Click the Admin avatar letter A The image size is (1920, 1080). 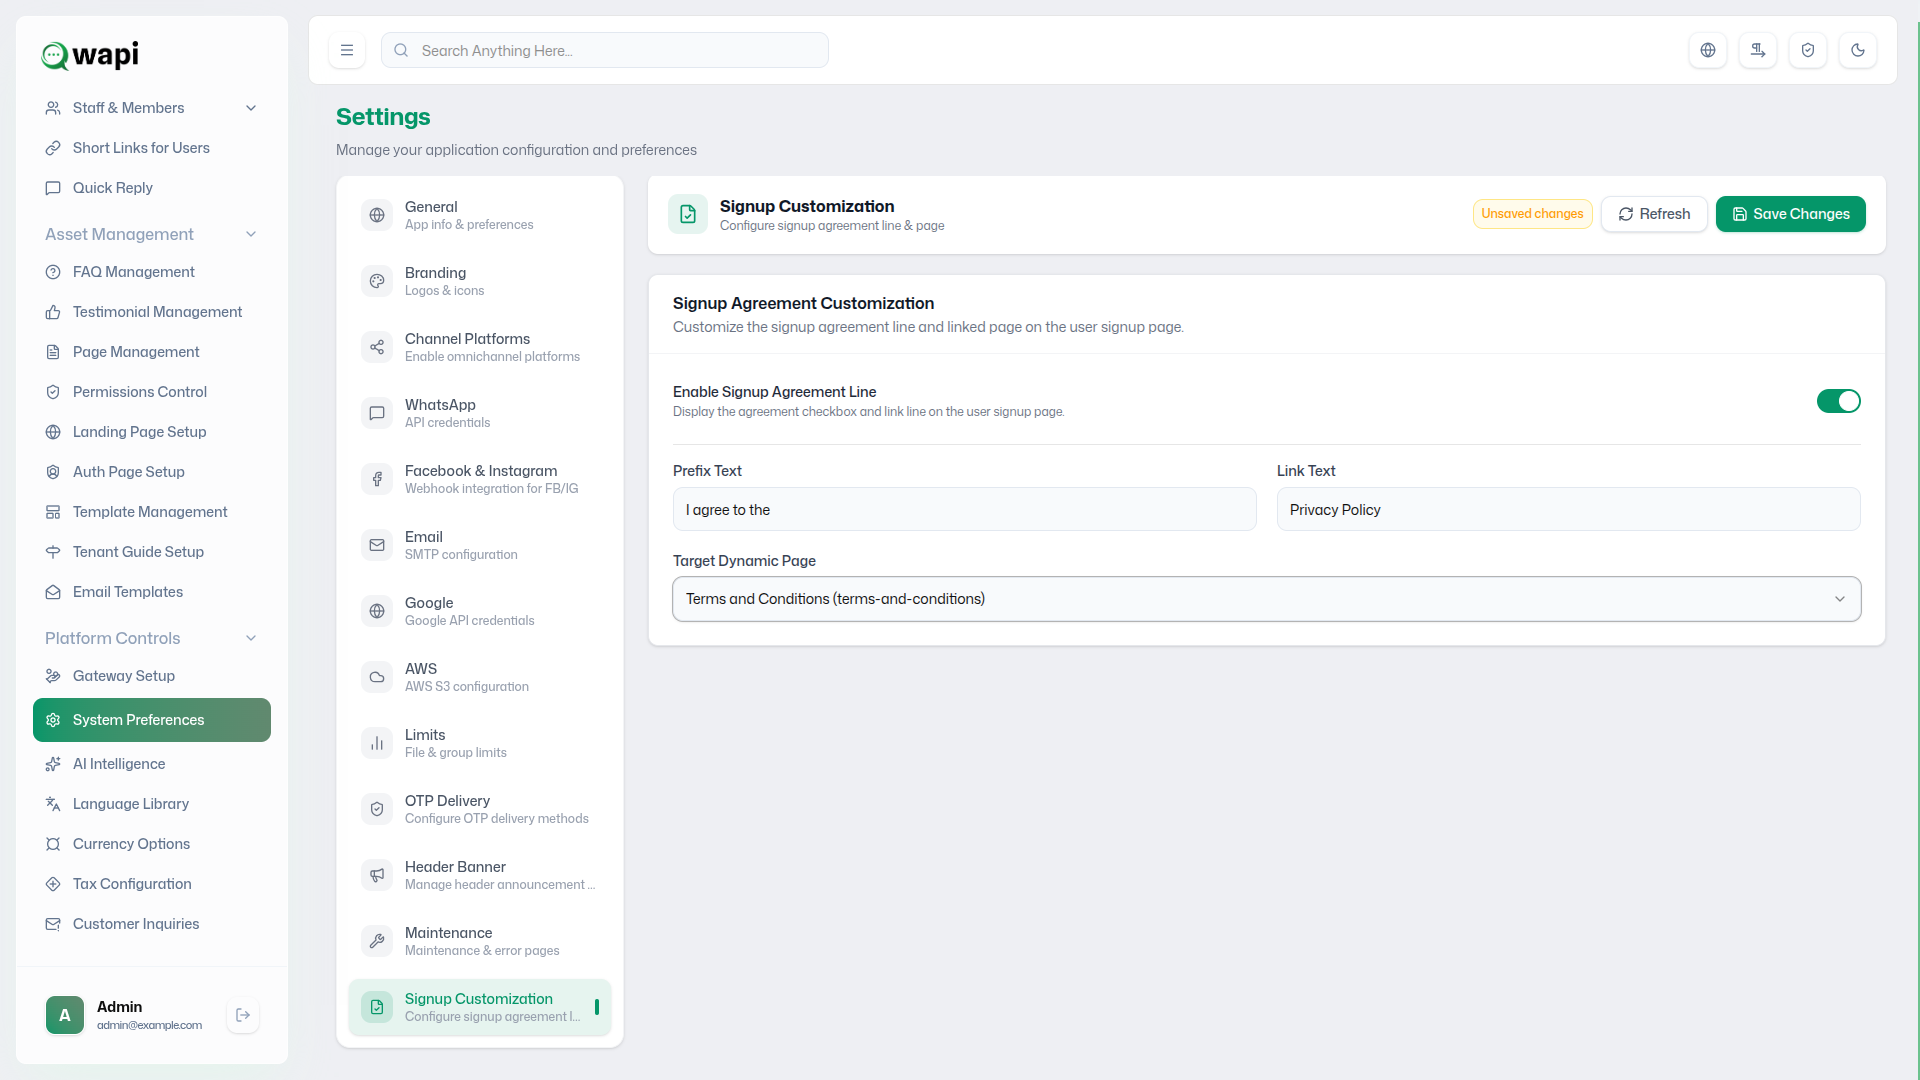pyautogui.click(x=65, y=1015)
